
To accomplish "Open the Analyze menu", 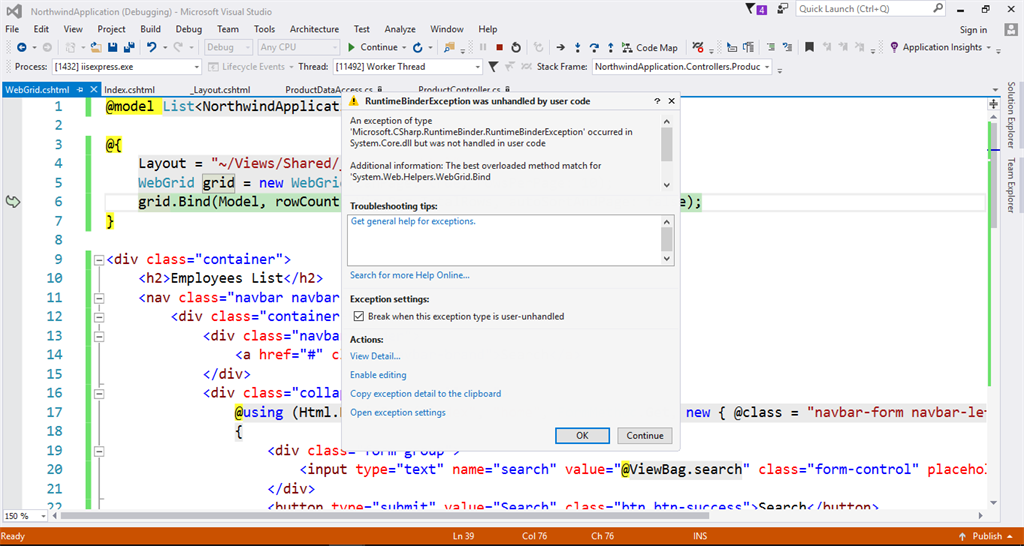I will pos(400,29).
